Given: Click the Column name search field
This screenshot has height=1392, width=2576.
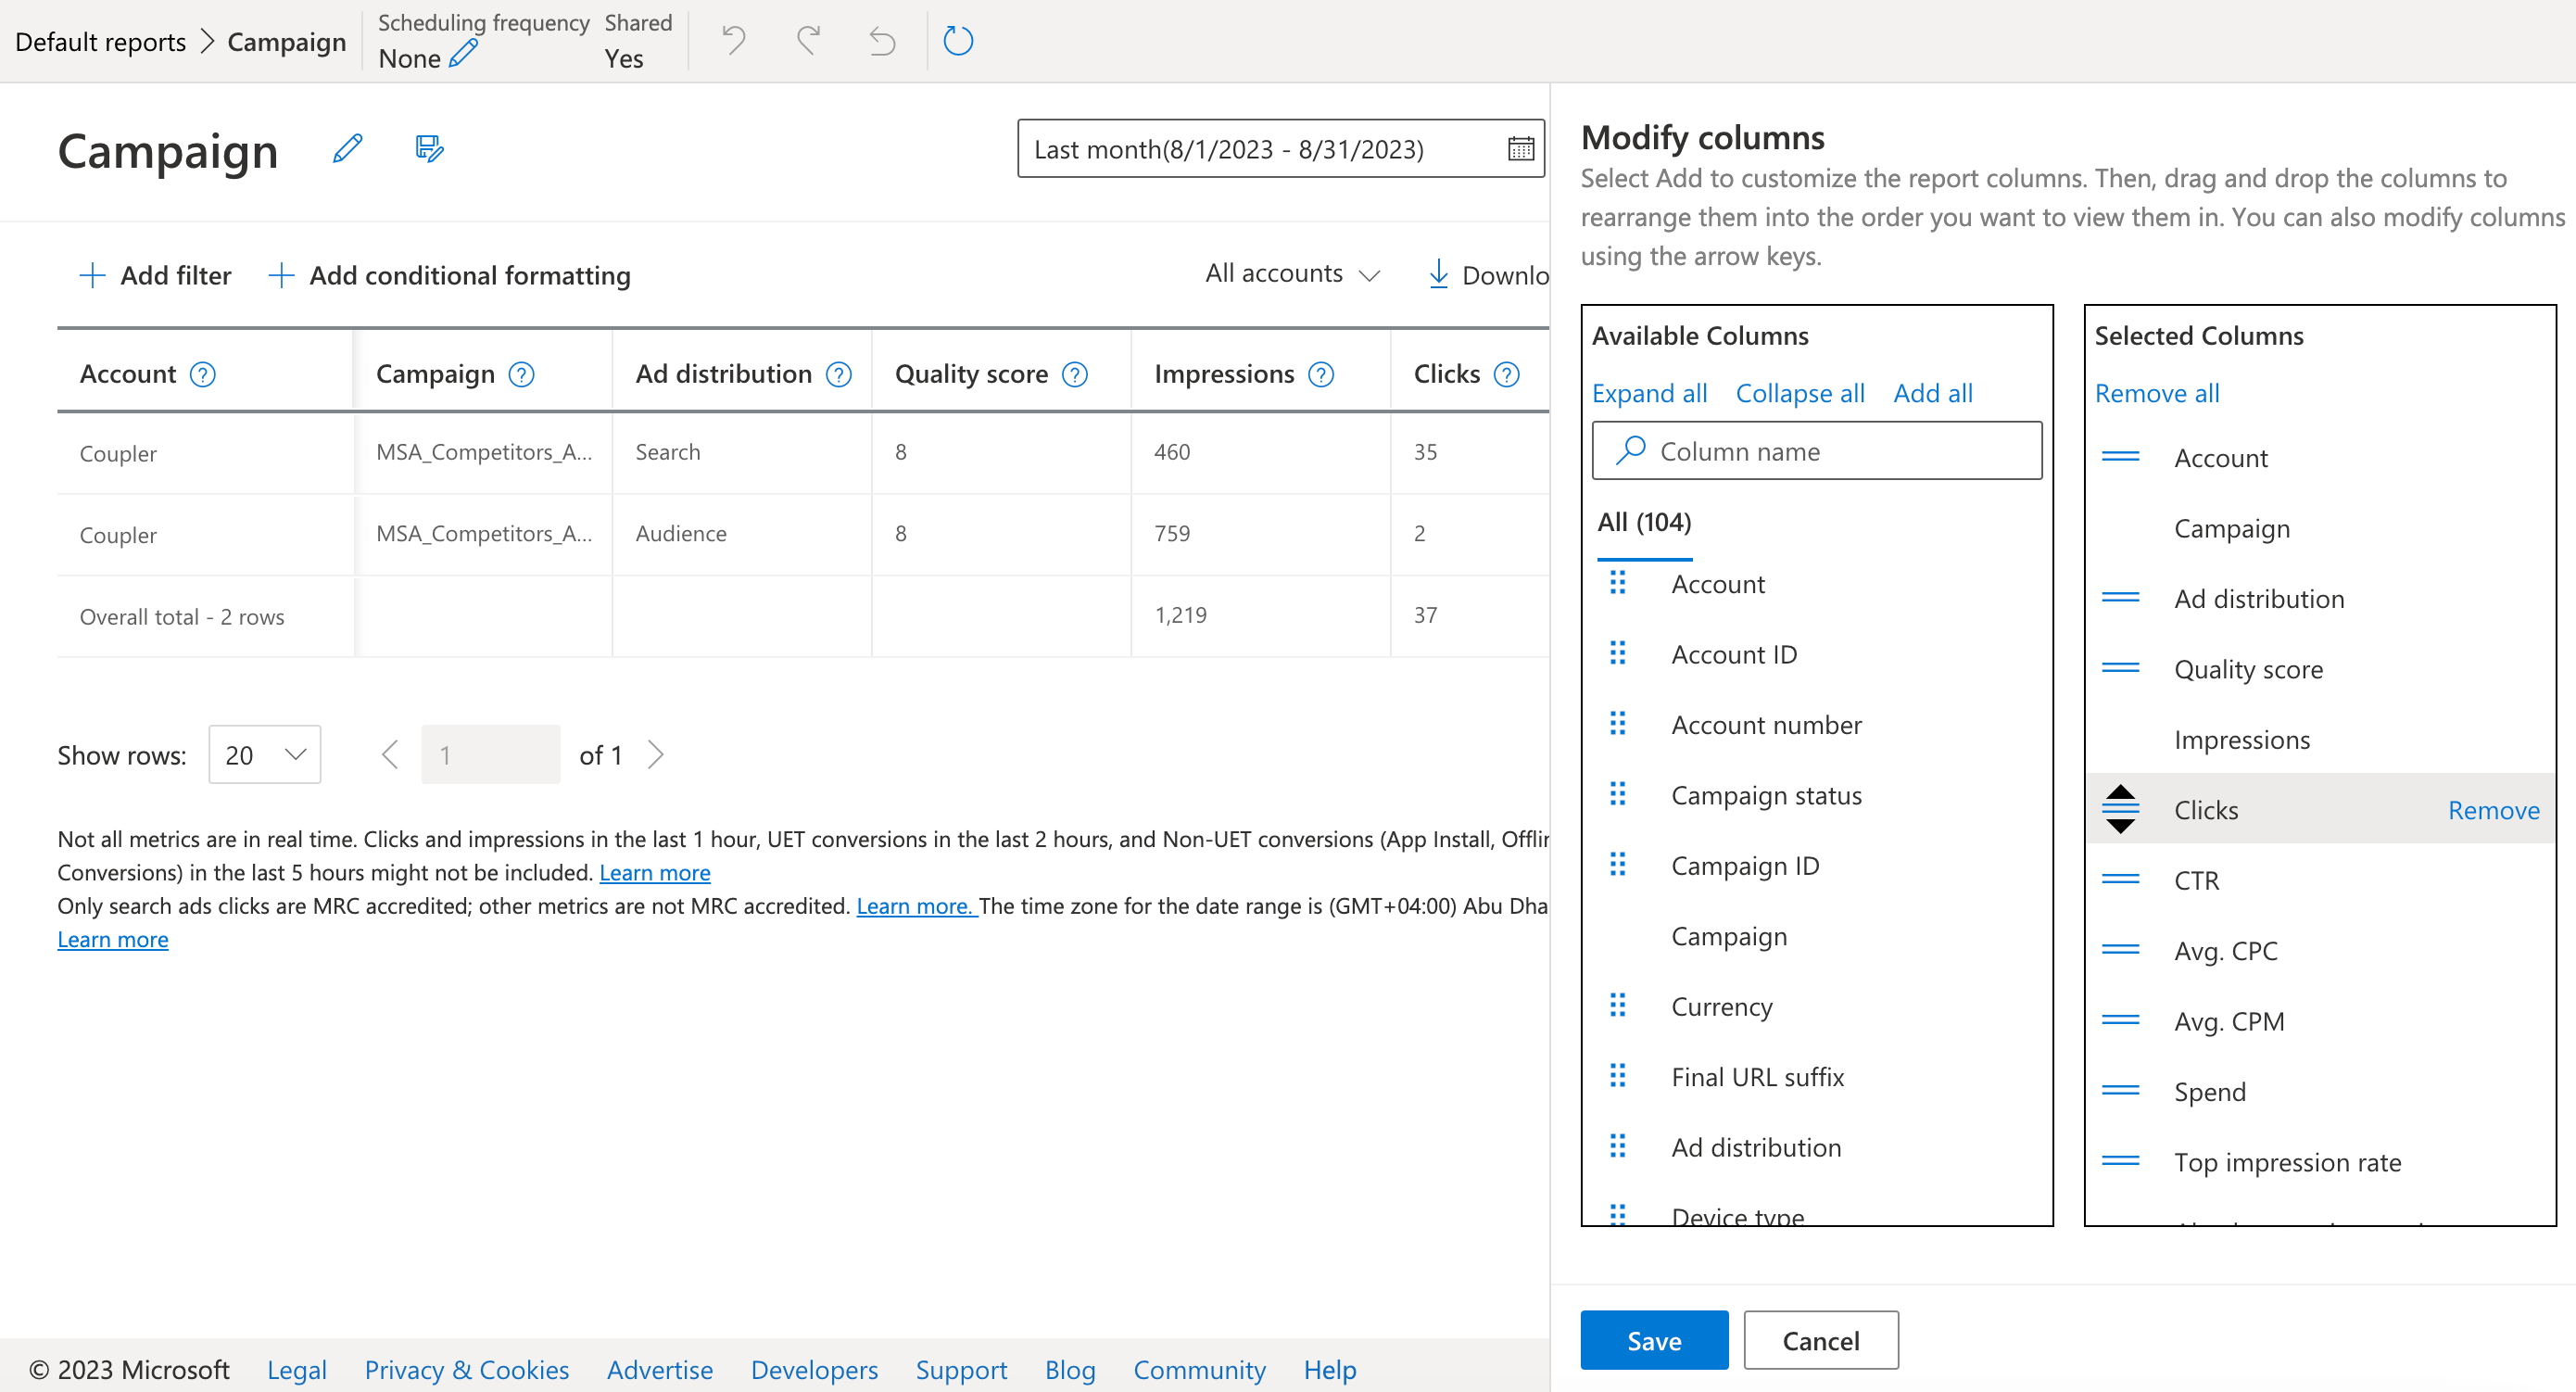Looking at the screenshot, I should click(1816, 451).
